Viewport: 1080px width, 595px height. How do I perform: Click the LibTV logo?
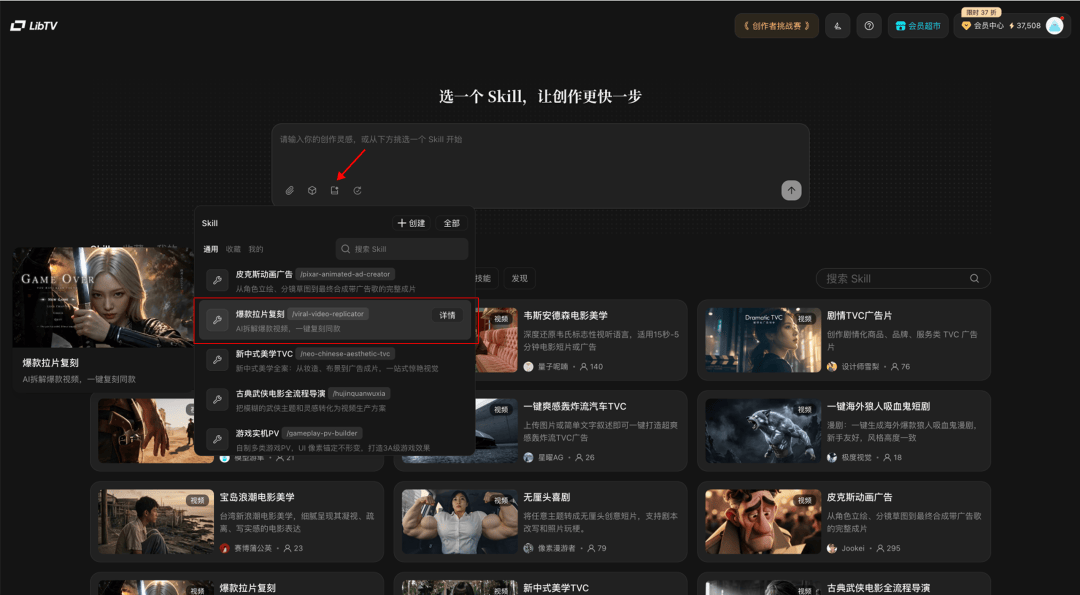point(34,25)
